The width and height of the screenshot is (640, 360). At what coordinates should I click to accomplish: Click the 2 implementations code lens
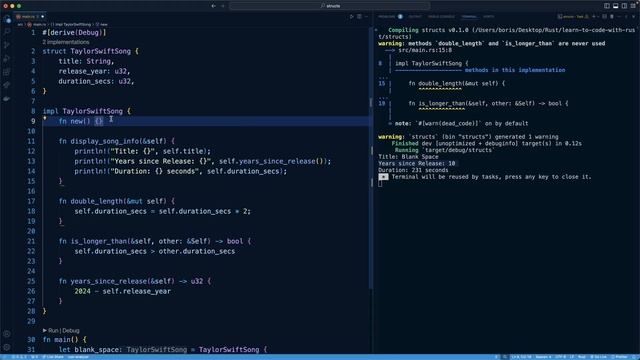click(x=66, y=42)
